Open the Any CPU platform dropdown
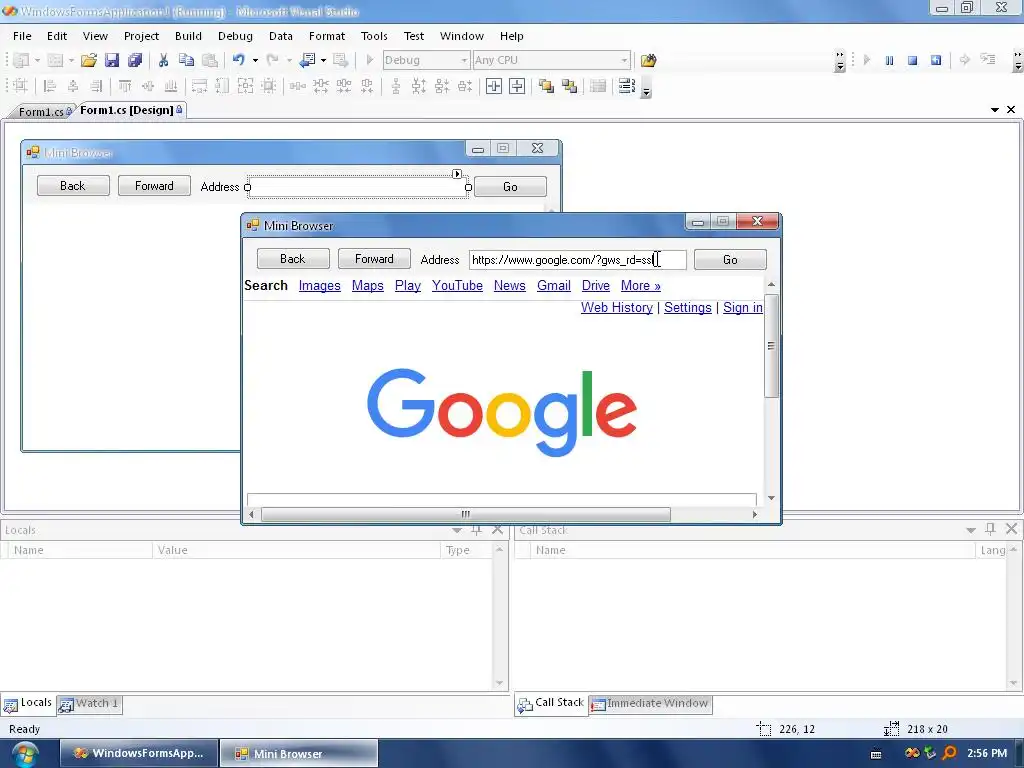Image resolution: width=1024 pixels, height=768 pixels. pos(624,60)
